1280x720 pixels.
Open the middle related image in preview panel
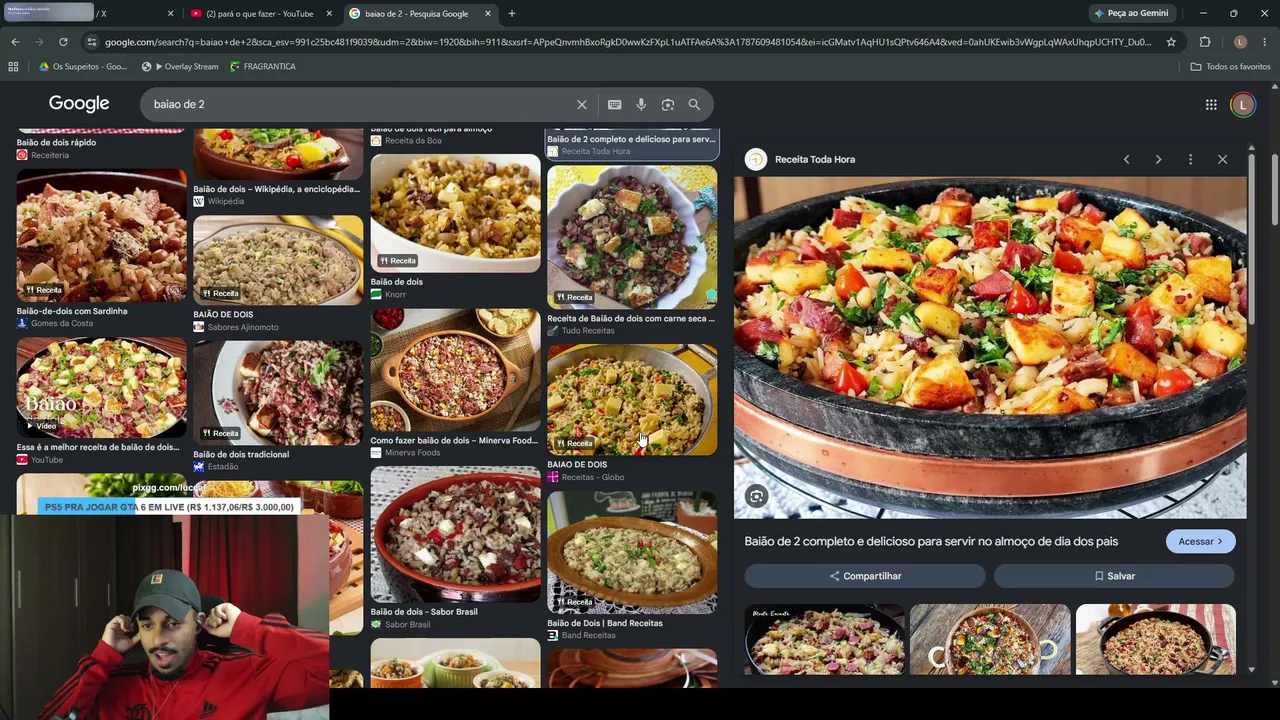(x=990, y=639)
